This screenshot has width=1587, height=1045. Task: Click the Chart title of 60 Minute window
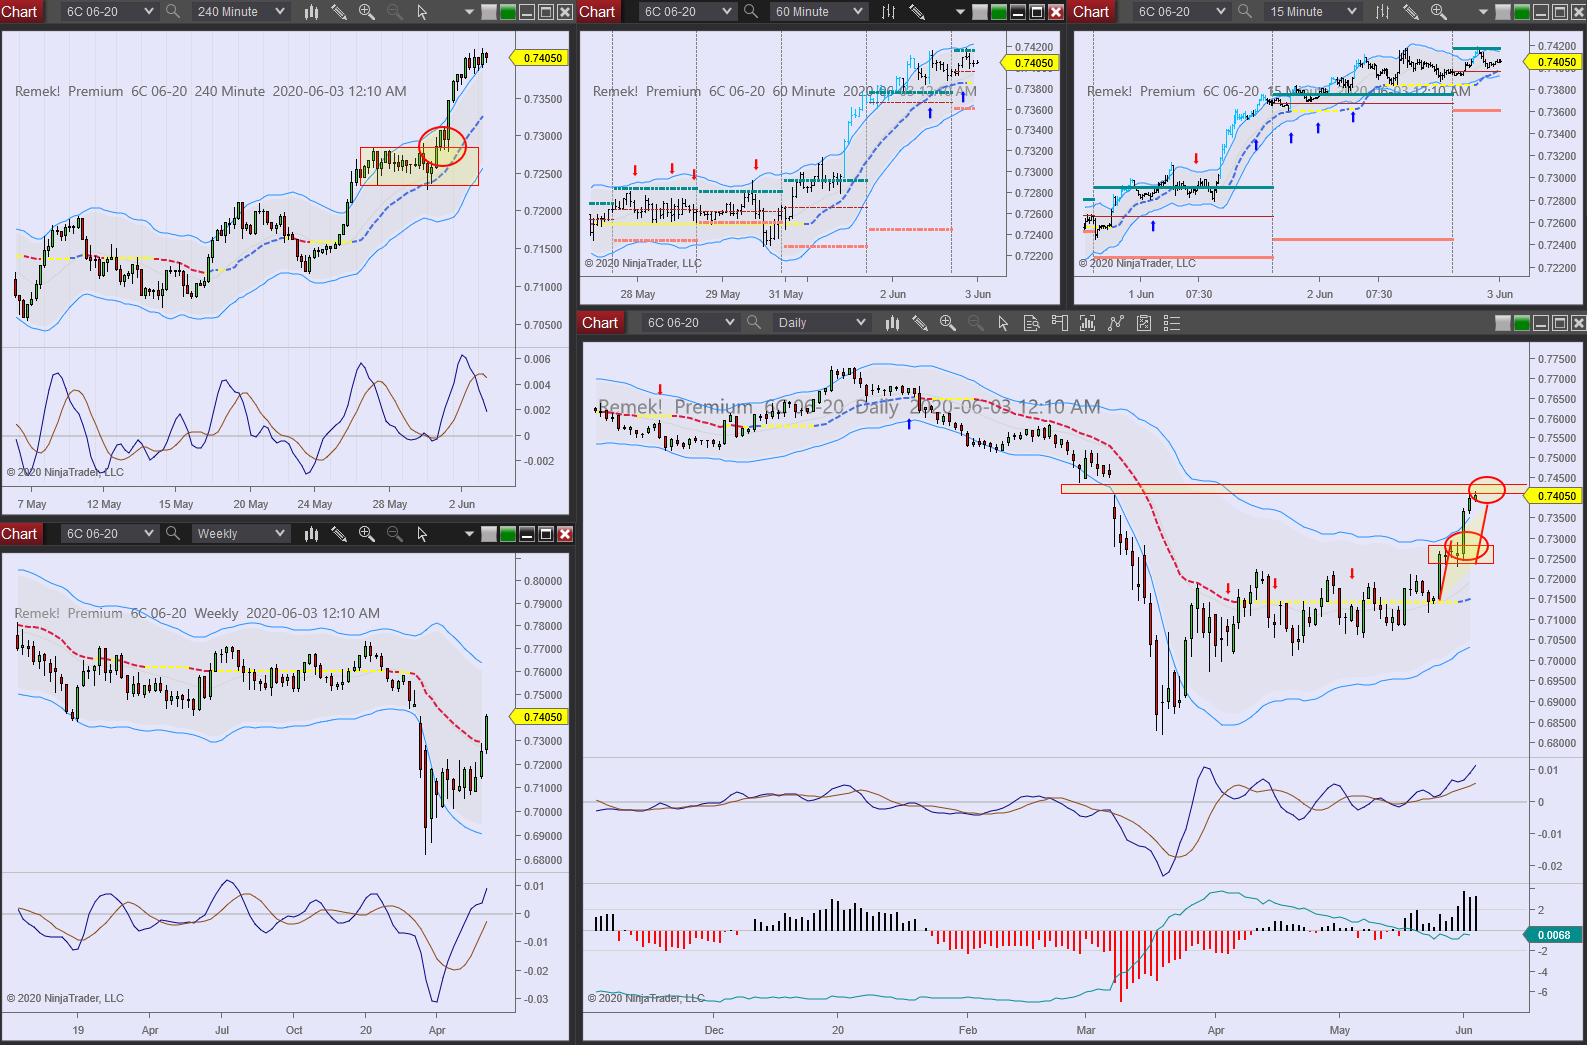(x=598, y=12)
